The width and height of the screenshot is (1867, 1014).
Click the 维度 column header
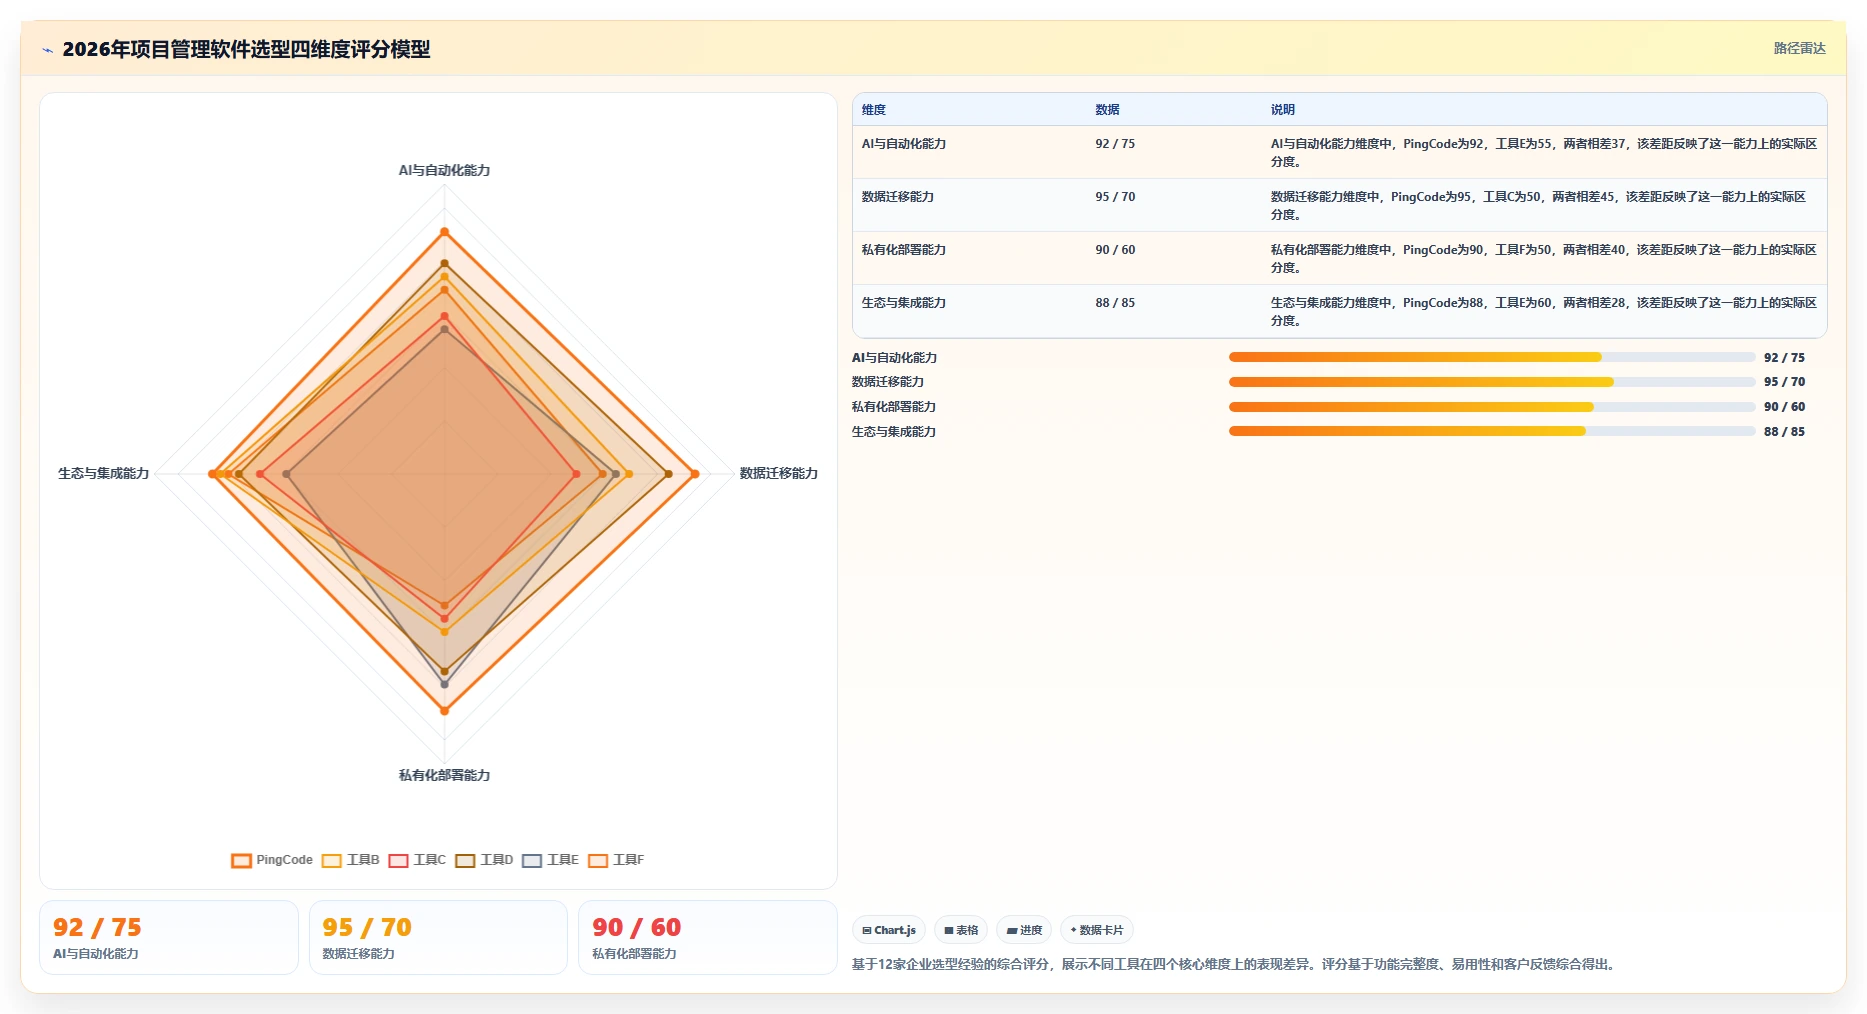click(874, 110)
